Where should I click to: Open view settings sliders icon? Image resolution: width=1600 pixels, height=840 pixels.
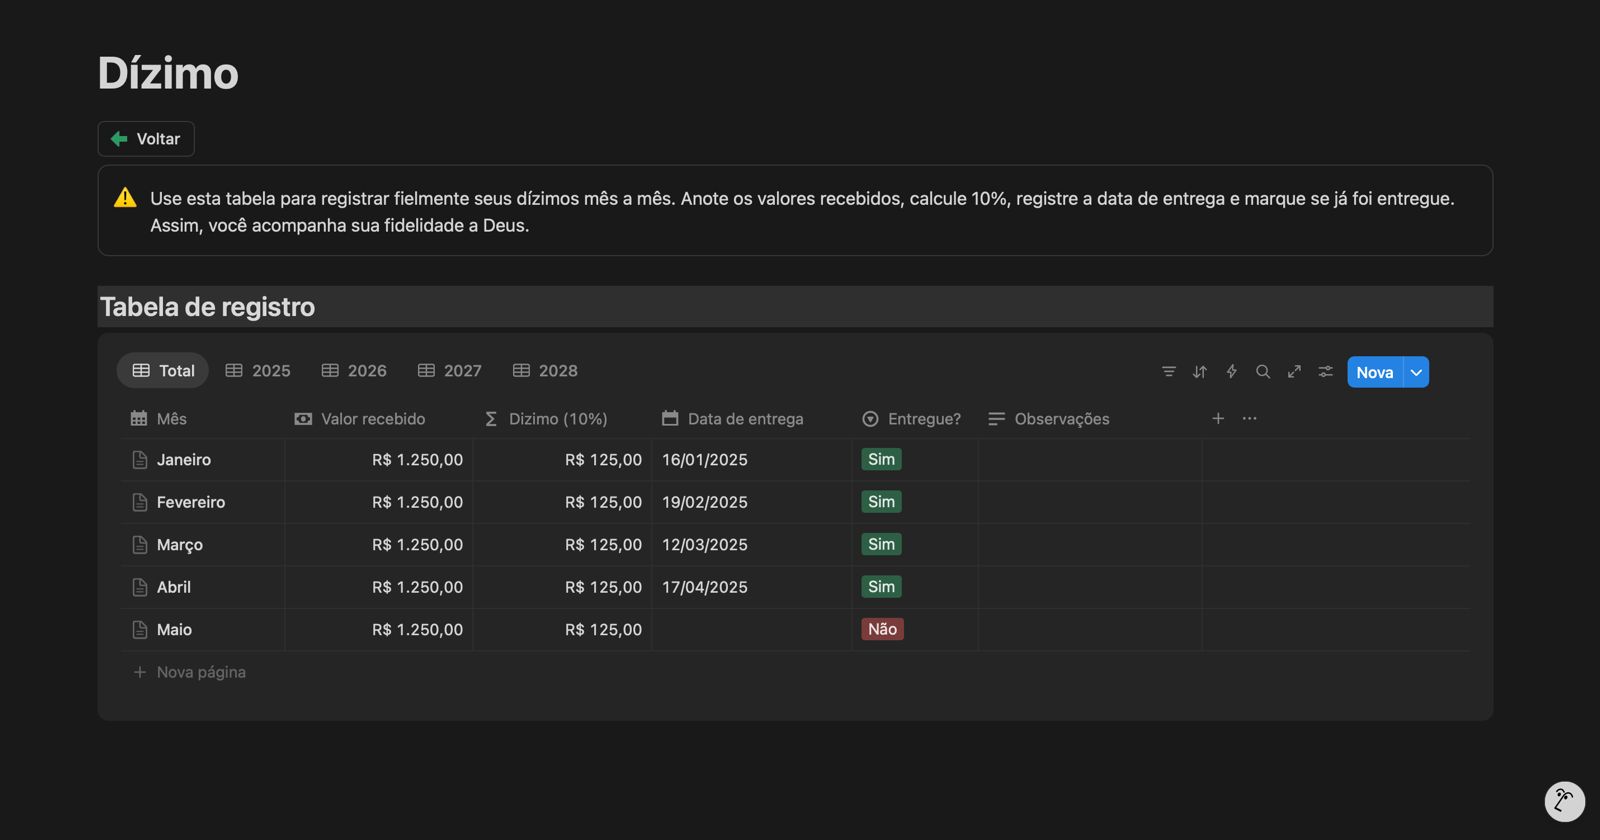(x=1325, y=372)
